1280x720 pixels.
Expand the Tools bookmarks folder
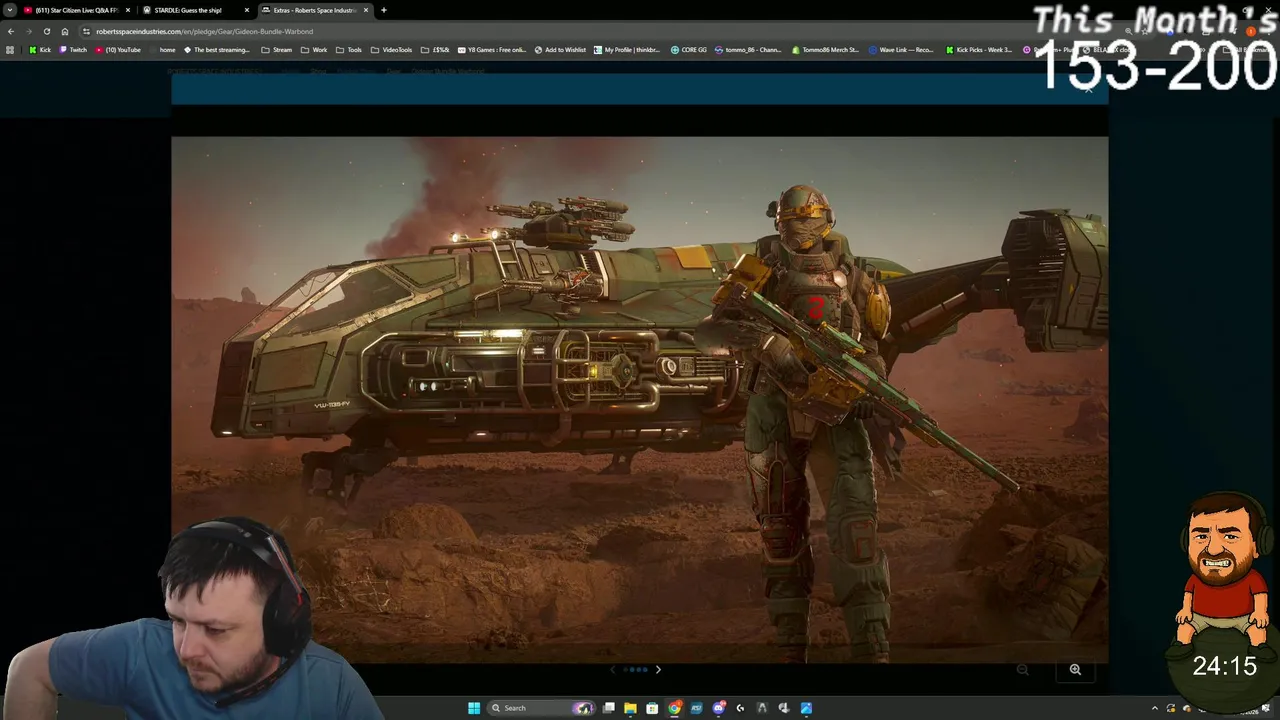pos(349,50)
